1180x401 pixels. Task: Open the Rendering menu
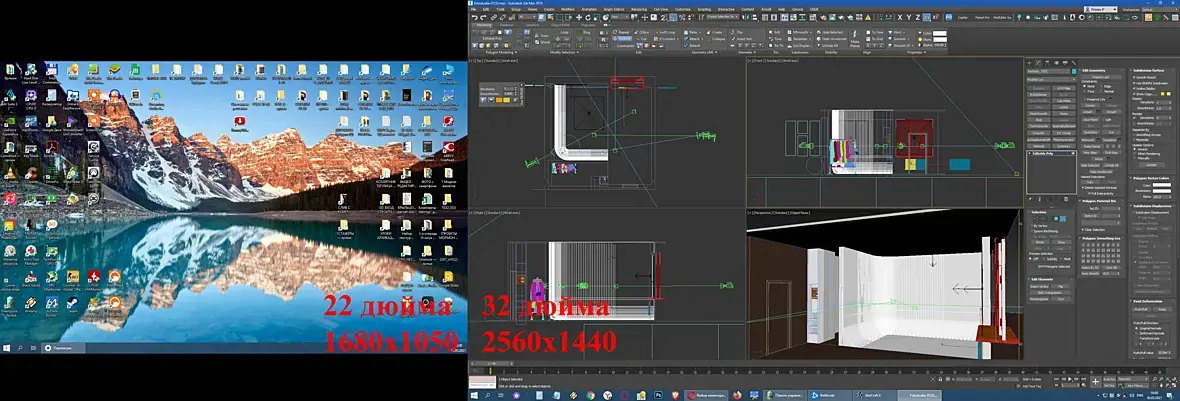639,10
